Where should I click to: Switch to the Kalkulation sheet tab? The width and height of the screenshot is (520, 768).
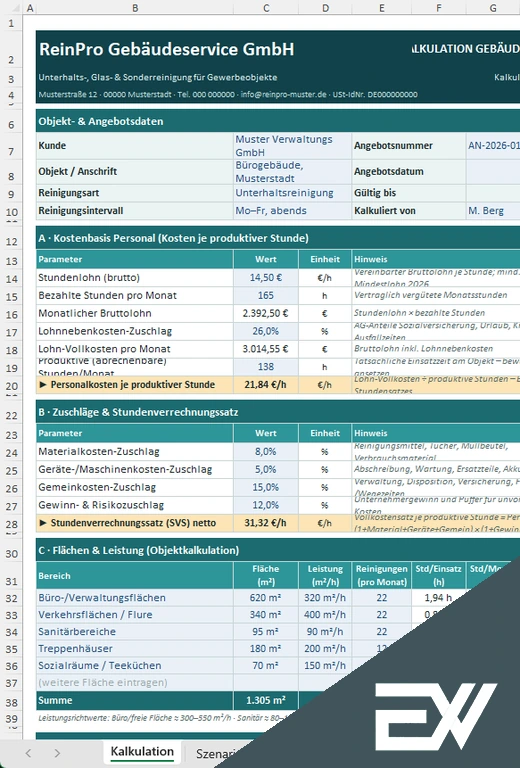(142, 752)
